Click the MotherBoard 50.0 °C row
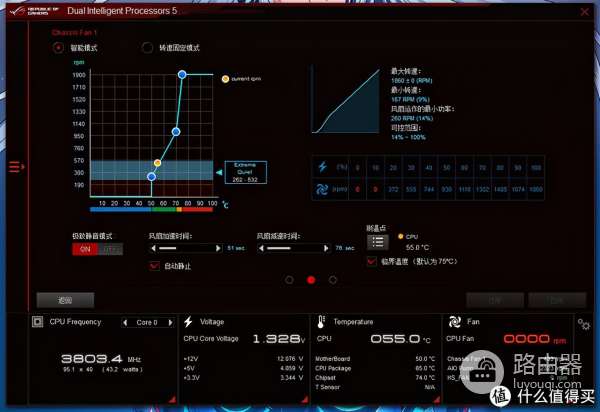The image size is (600, 412). [375, 359]
